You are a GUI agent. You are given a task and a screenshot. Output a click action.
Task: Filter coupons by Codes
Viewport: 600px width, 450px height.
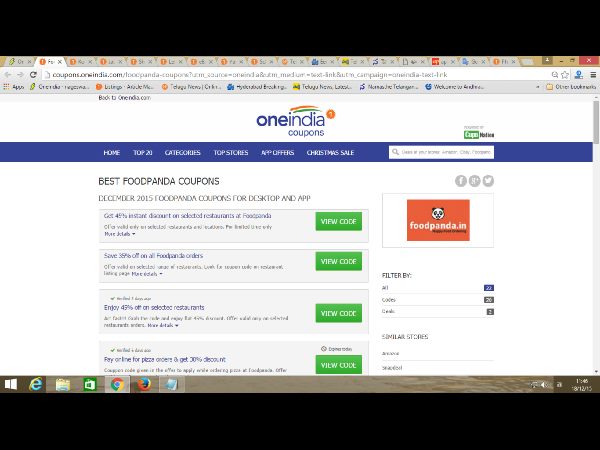tap(388, 299)
